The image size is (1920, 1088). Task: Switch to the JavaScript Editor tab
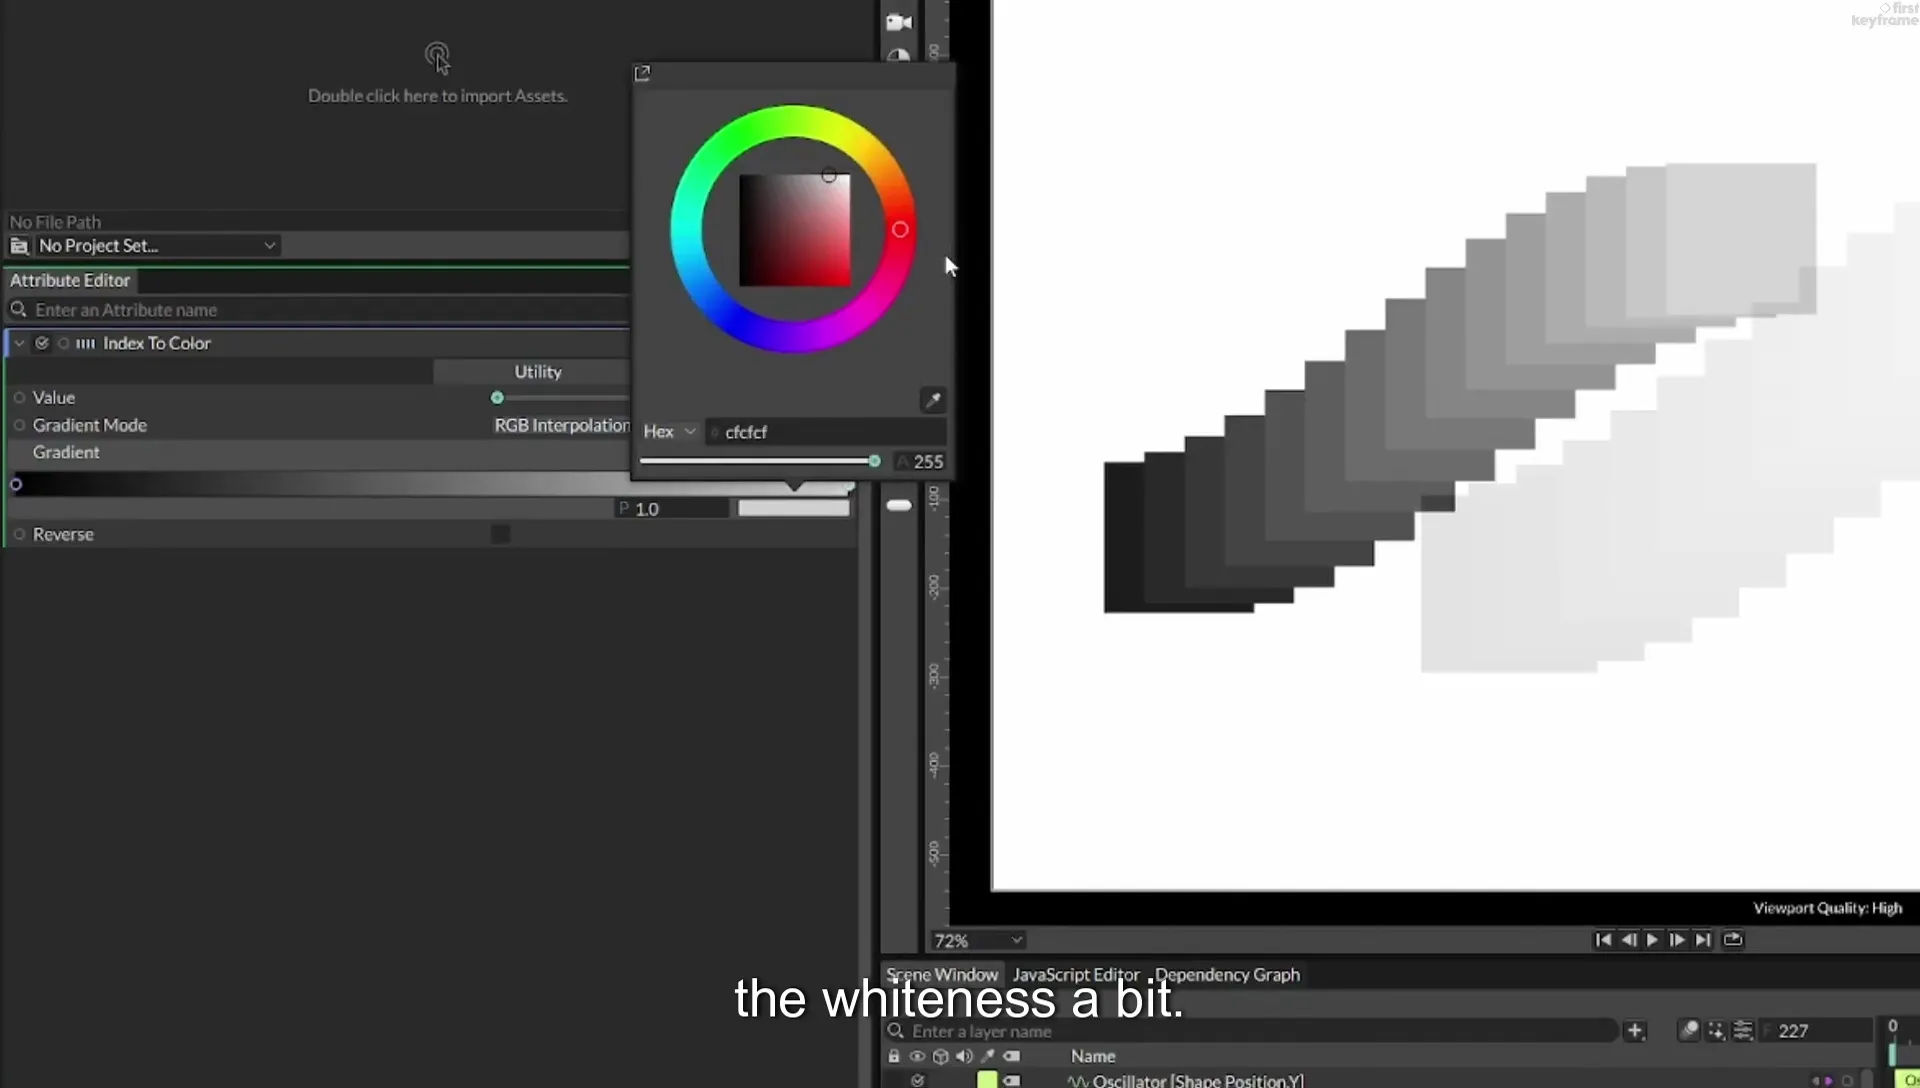click(x=1076, y=974)
